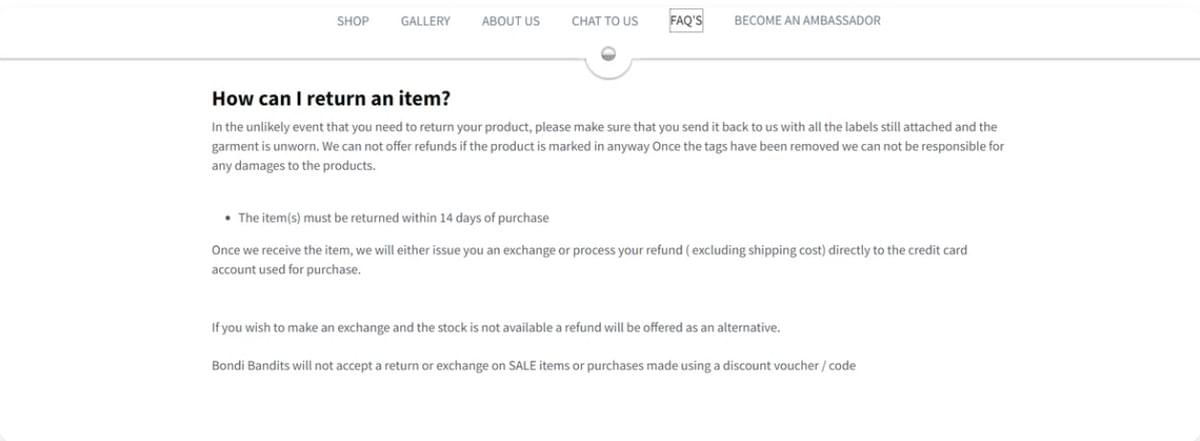Go to the GALLERY page
The height and width of the screenshot is (441, 1200).
coord(425,21)
